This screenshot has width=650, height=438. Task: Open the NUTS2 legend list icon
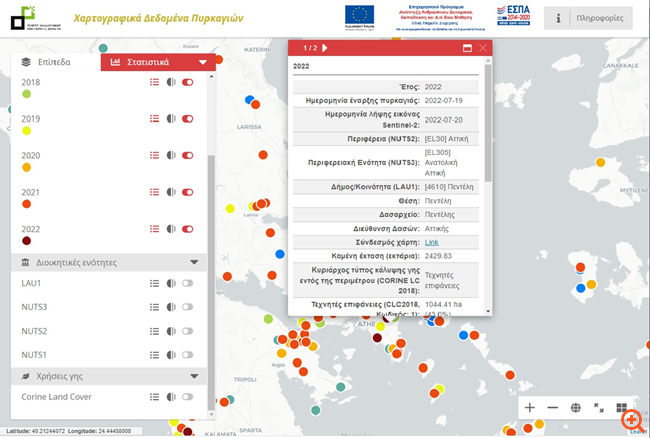coord(154,331)
